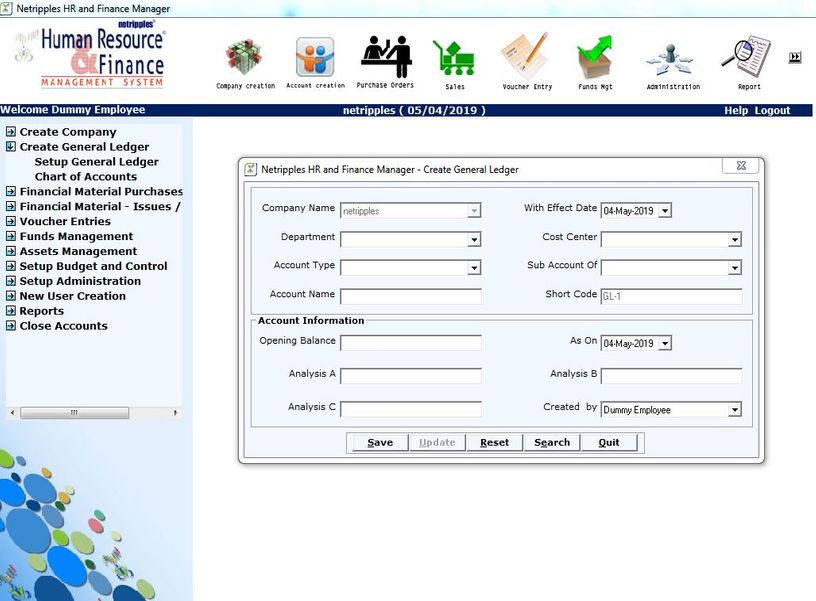Screen dimensions: 816x601
Task: Open the With Effect Date picker dropdown
Action: click(x=665, y=211)
